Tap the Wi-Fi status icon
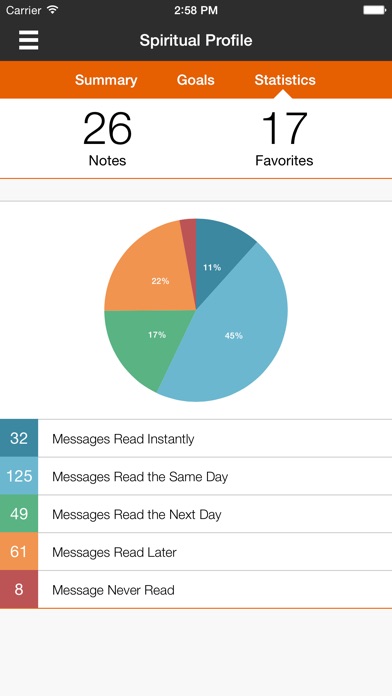 [52, 10]
